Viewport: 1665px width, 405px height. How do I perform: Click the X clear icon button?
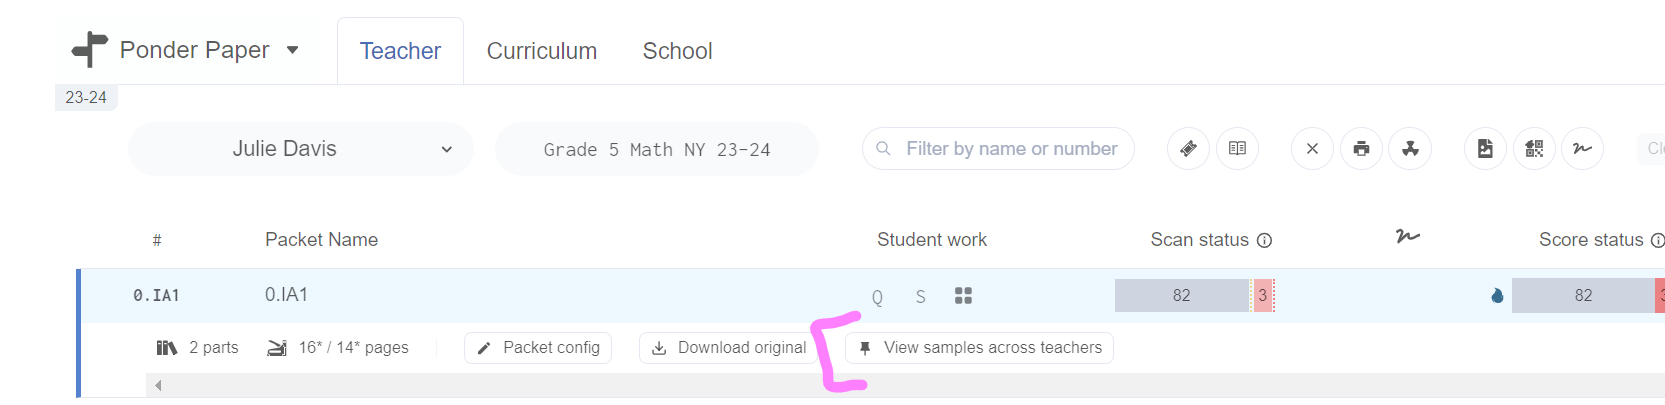coord(1312,149)
